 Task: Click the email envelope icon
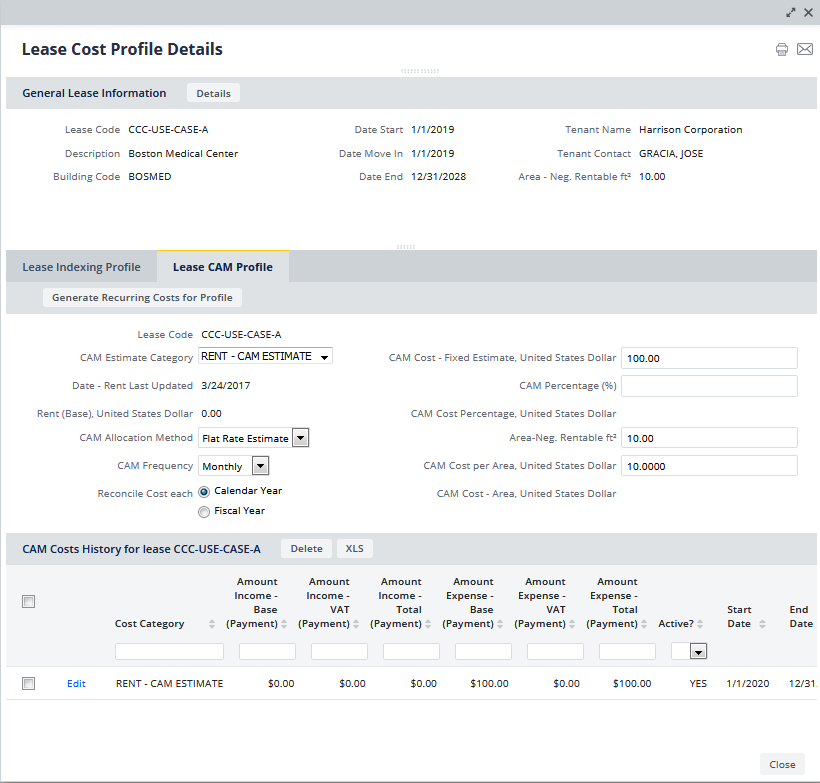coord(804,50)
